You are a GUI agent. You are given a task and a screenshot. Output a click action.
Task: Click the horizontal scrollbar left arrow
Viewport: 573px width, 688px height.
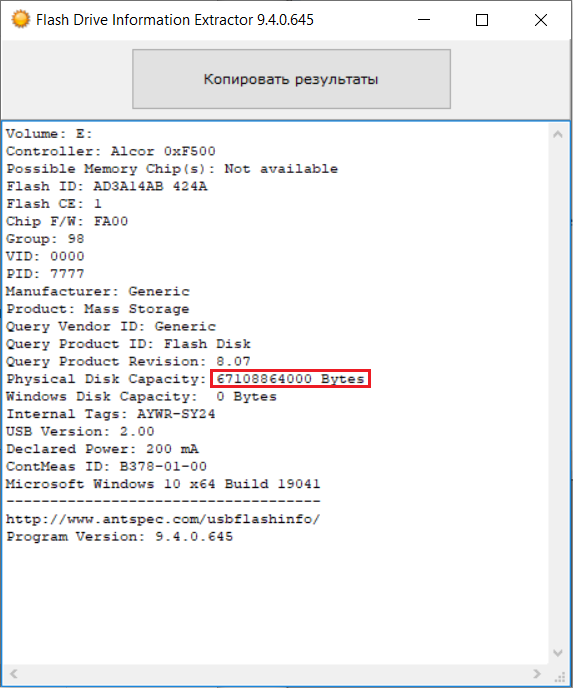click(x=14, y=674)
